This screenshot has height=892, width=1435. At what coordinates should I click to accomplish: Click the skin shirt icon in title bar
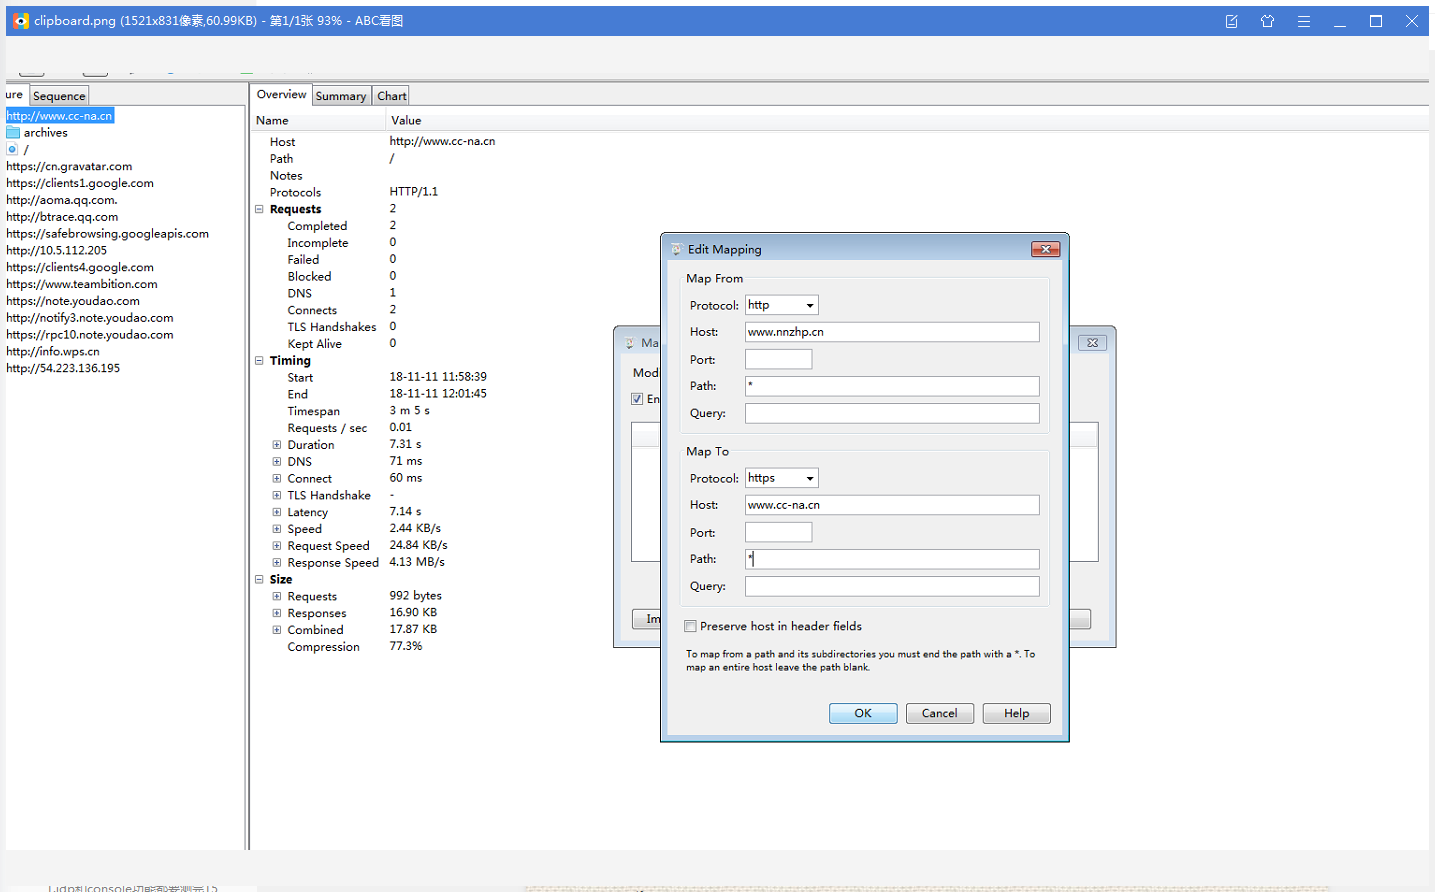(1267, 21)
